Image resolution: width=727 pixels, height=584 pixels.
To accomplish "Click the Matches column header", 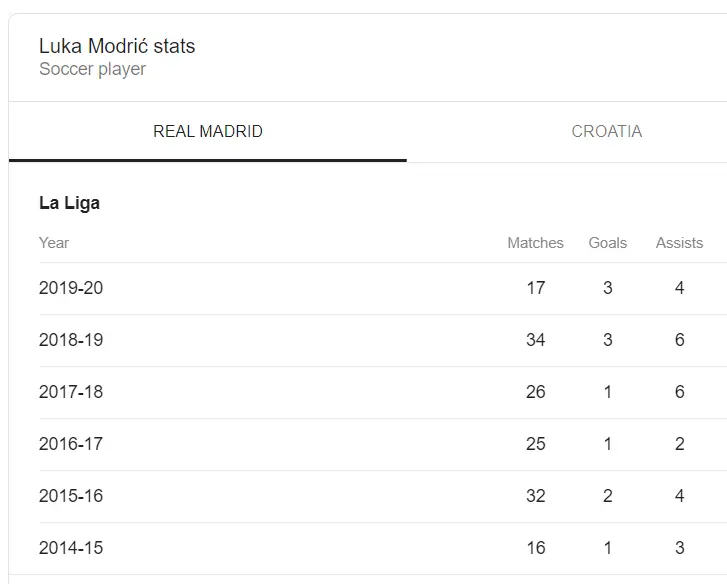I will coord(535,243).
